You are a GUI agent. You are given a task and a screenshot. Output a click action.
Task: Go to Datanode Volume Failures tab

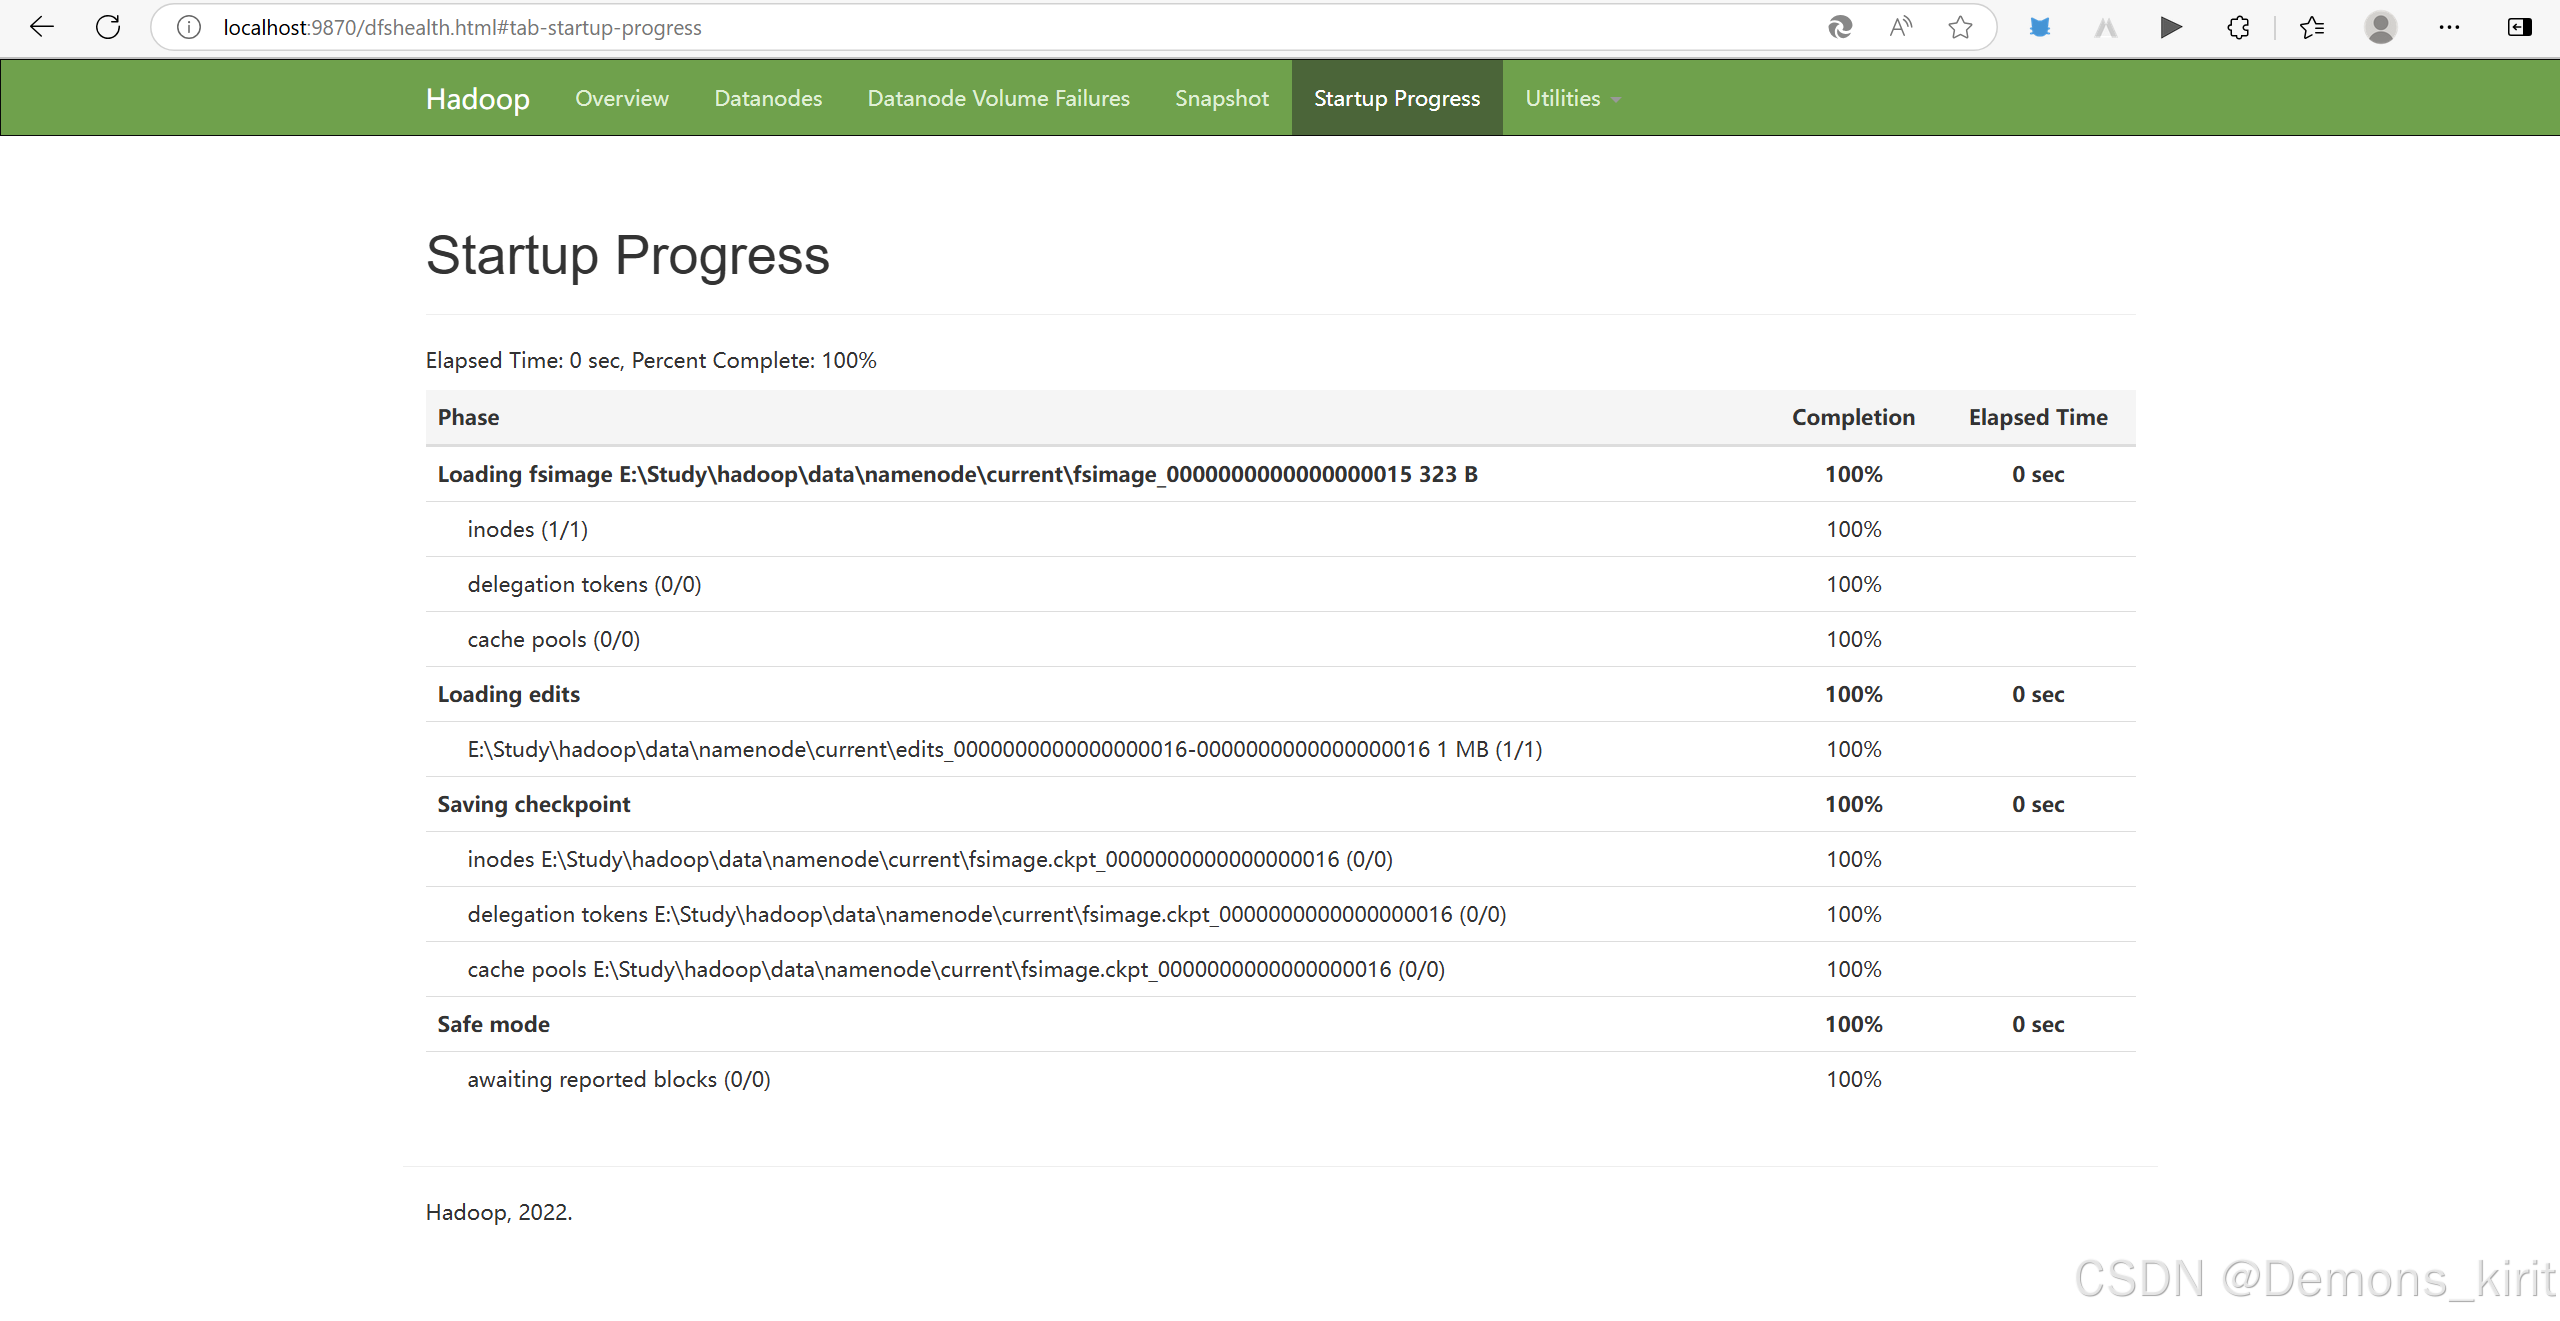coord(998,98)
